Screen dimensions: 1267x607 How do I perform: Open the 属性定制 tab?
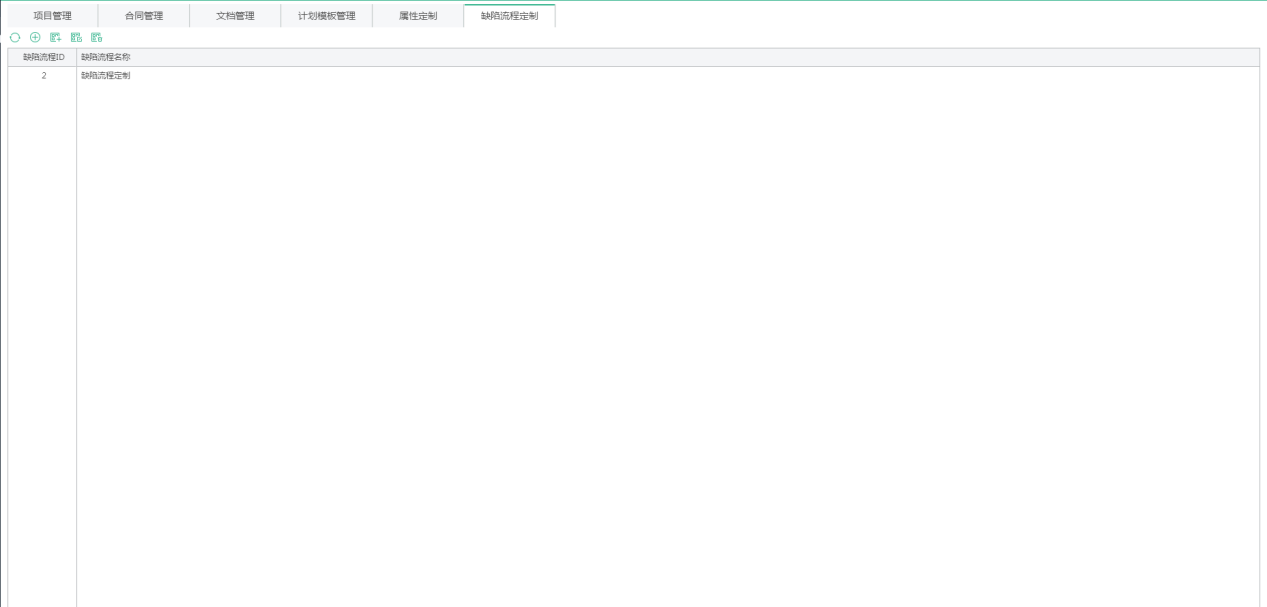click(x=418, y=16)
